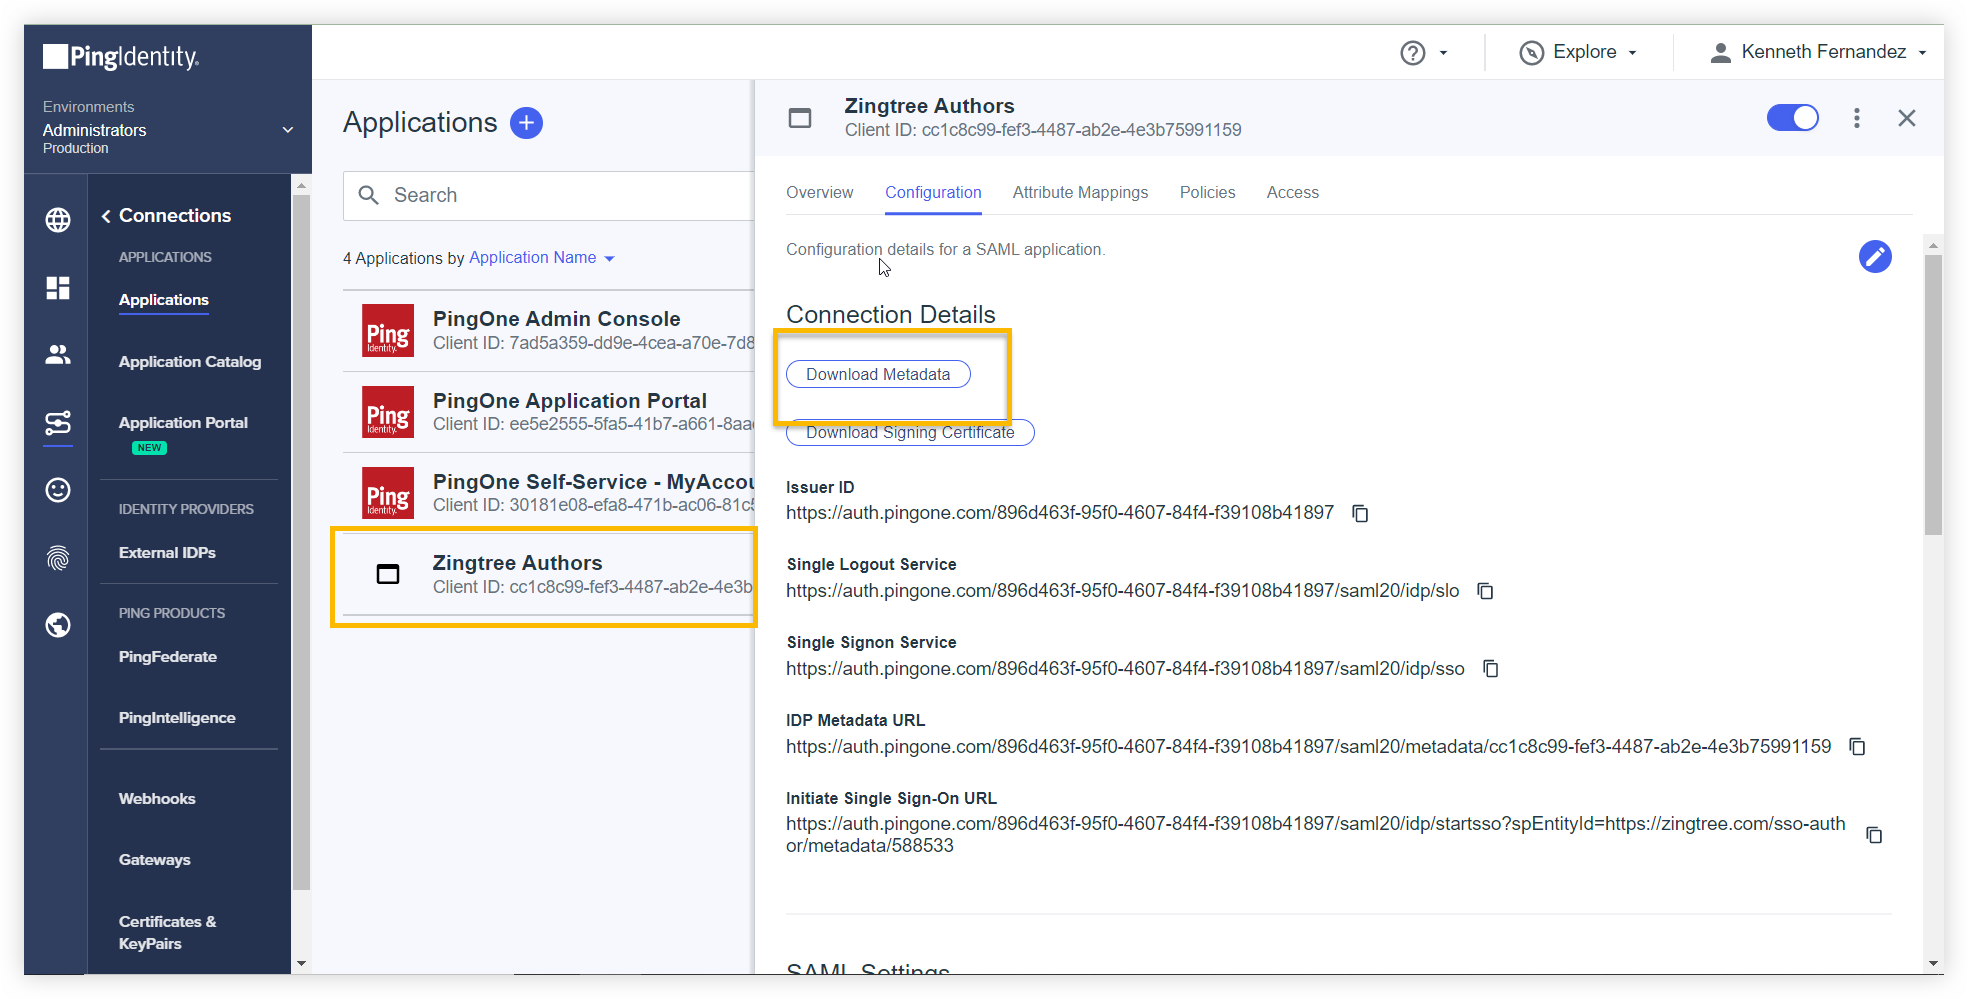Click the PingOne Application Portal logo
1968x999 pixels.
[388, 412]
